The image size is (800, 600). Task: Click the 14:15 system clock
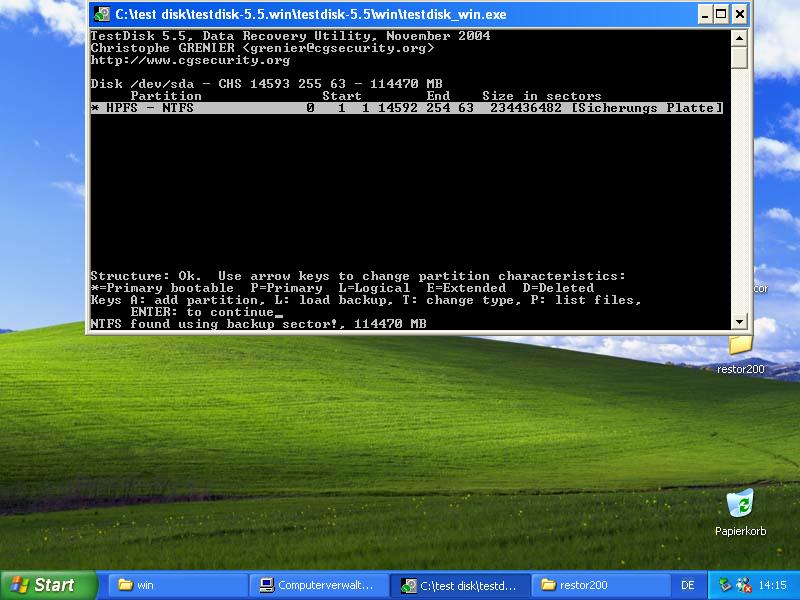[772, 585]
